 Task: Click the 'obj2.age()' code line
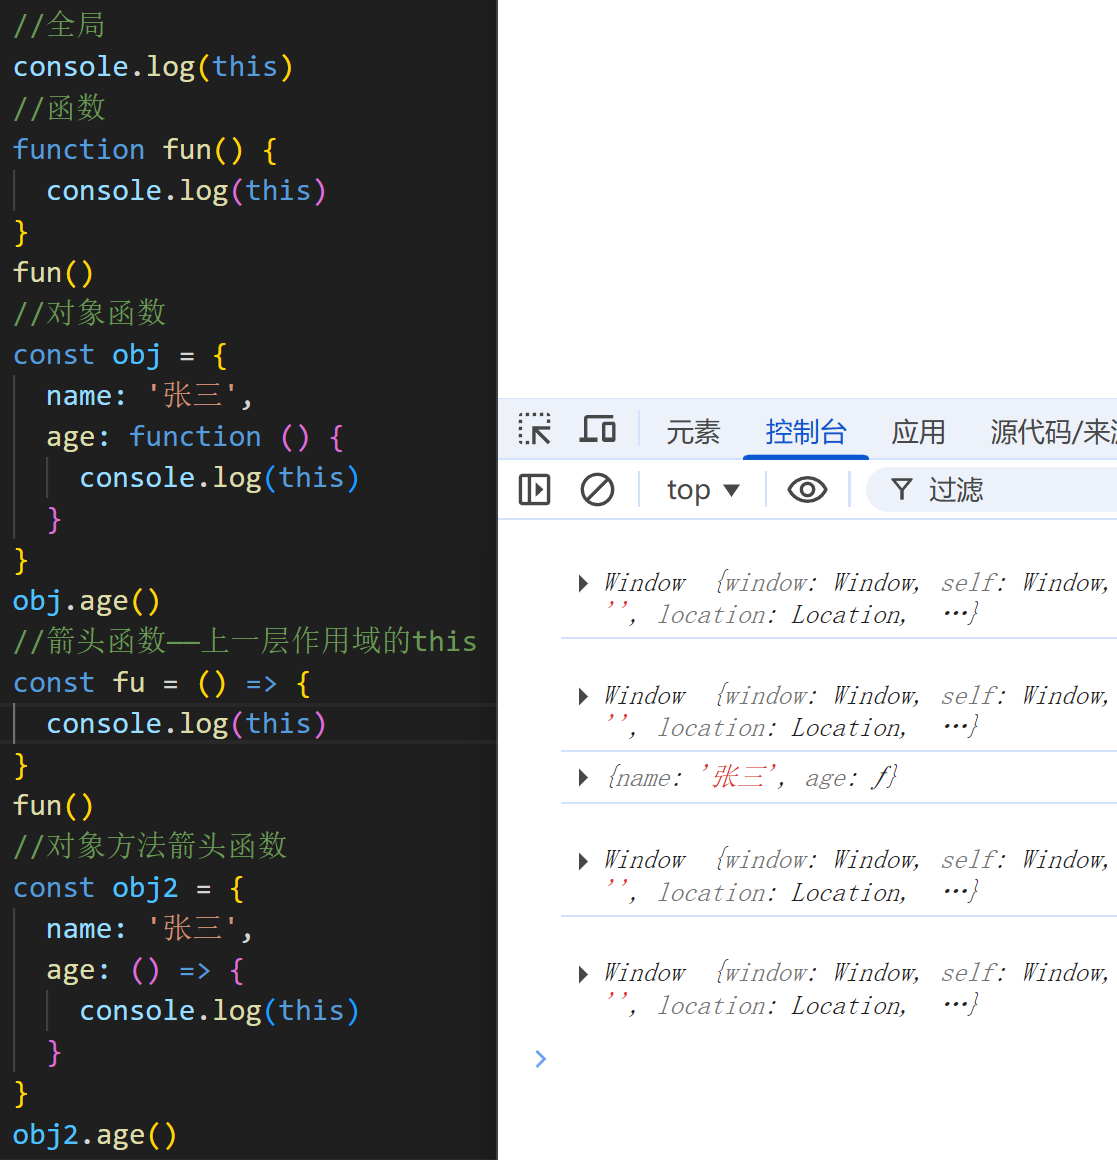95,1134
